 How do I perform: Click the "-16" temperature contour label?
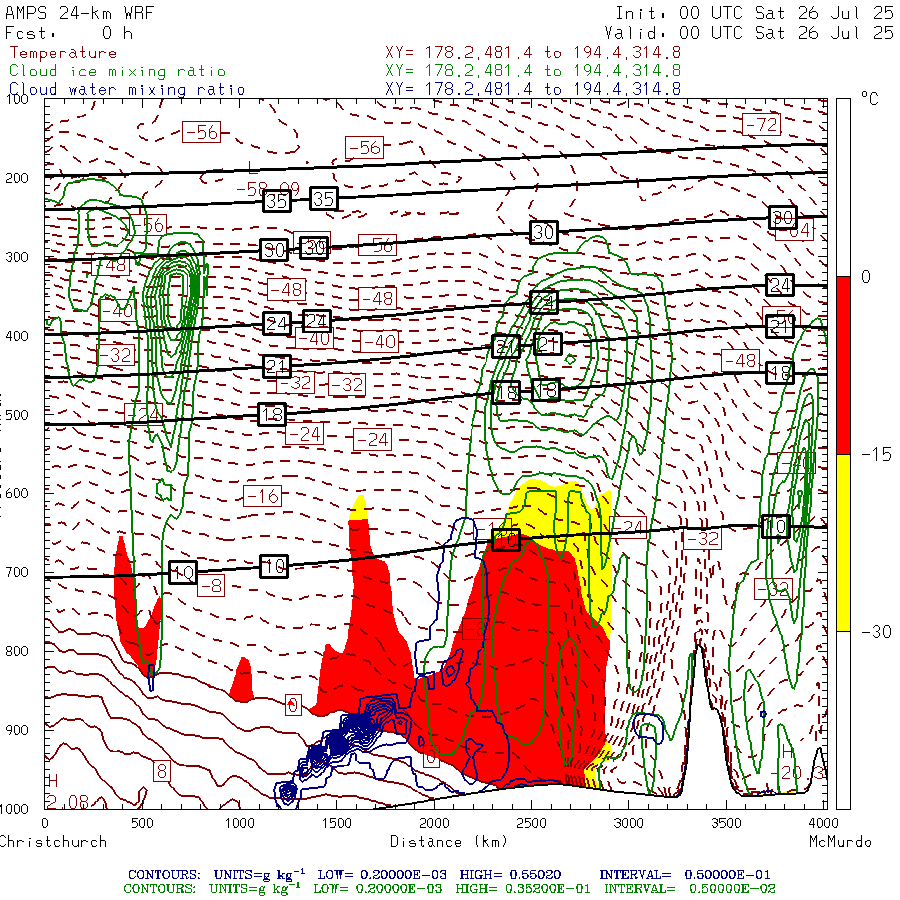[262, 496]
